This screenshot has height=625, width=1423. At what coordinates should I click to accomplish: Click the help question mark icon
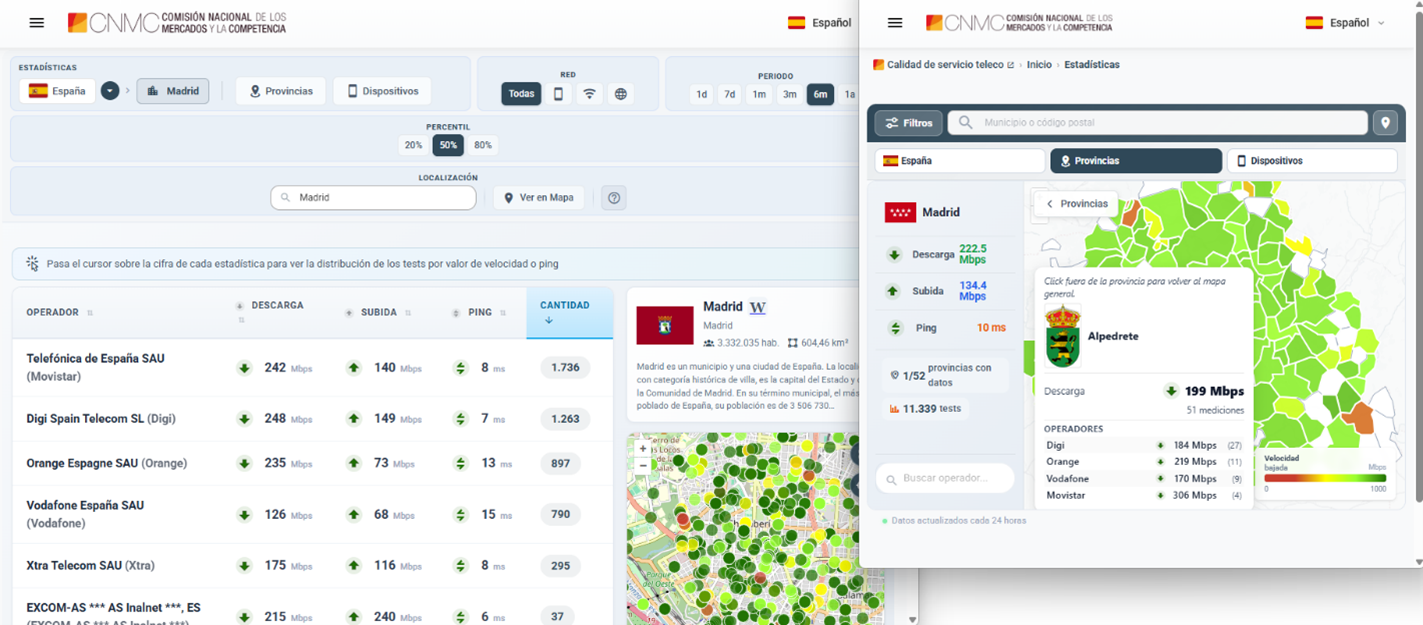pyautogui.click(x=614, y=198)
